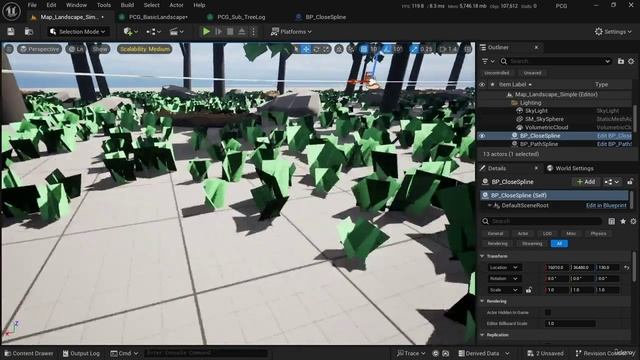
Task: Click the eject button in the play controls
Action: (242, 31)
